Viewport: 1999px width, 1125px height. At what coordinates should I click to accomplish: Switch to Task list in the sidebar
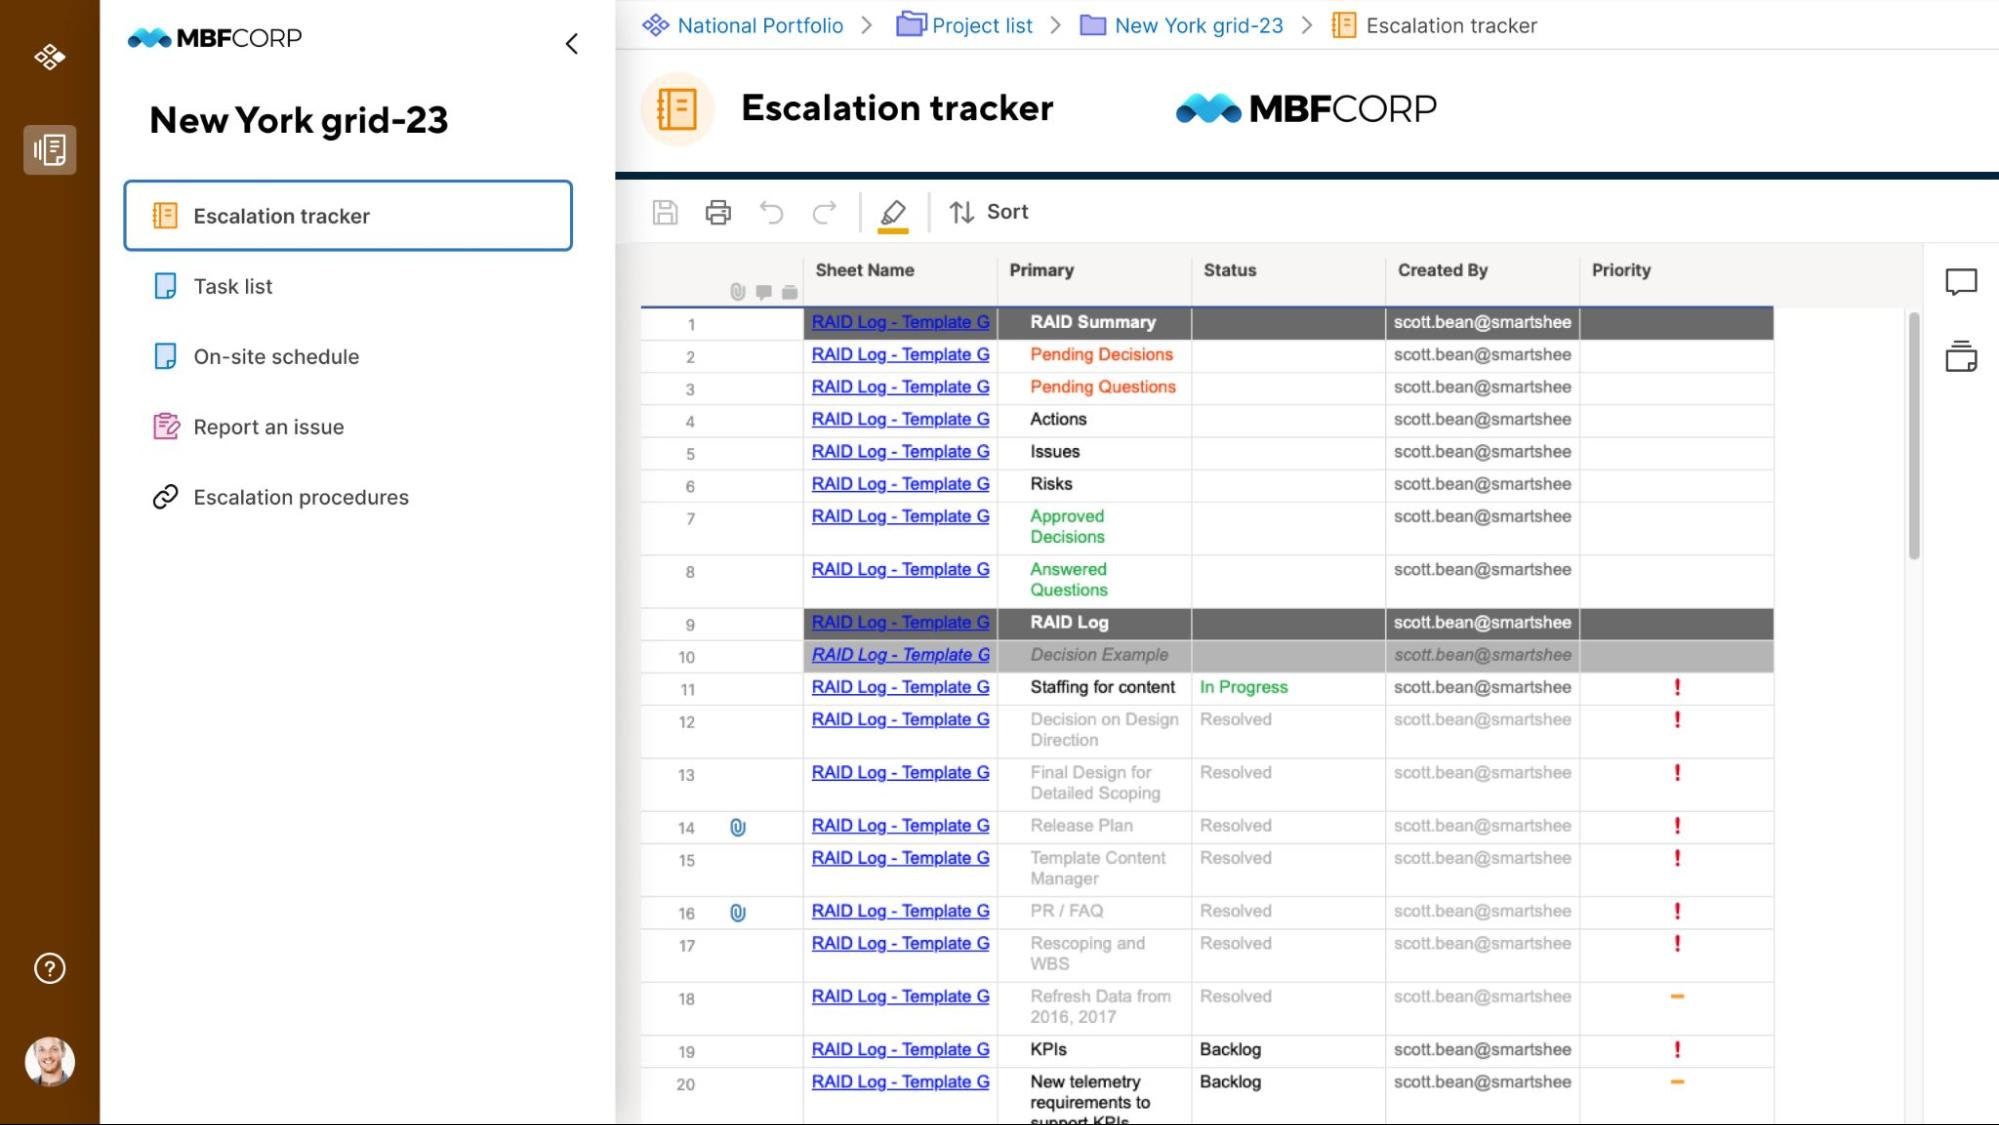232,286
